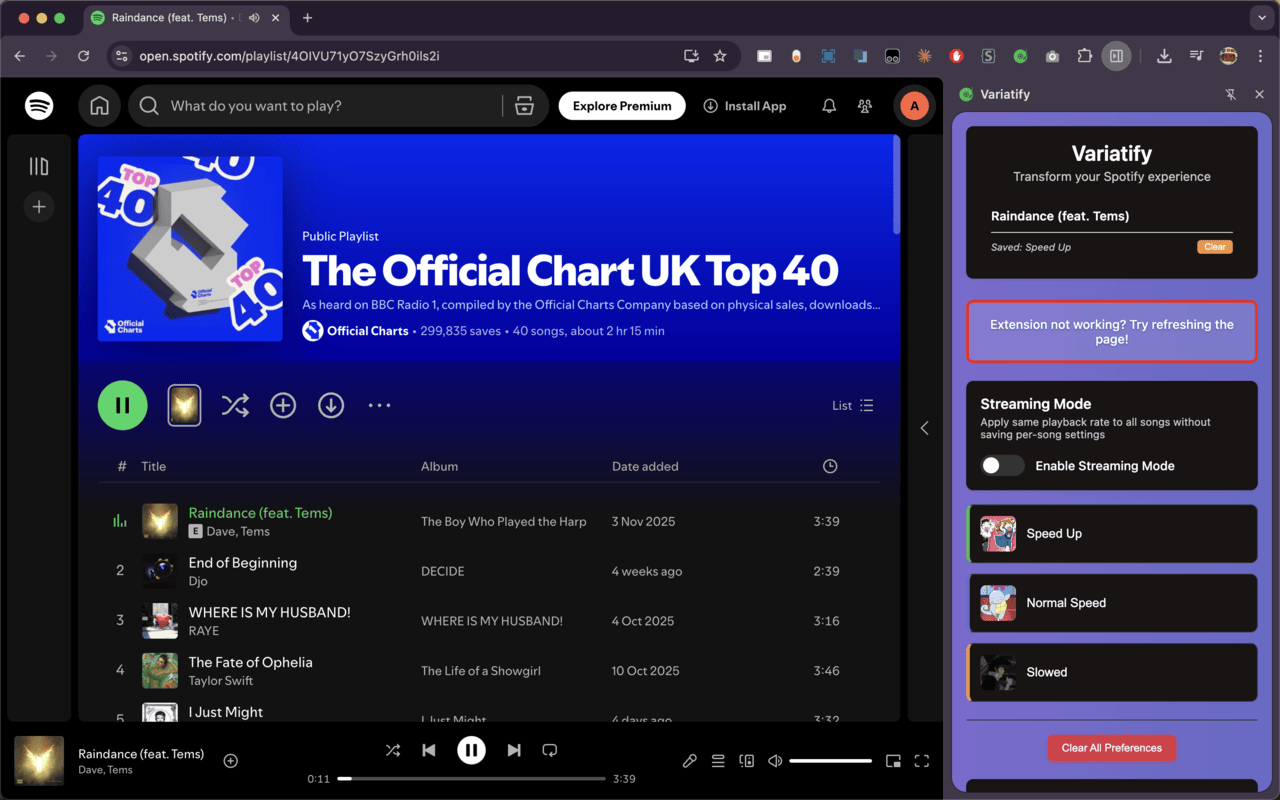Select Slowed preset

(1112, 672)
